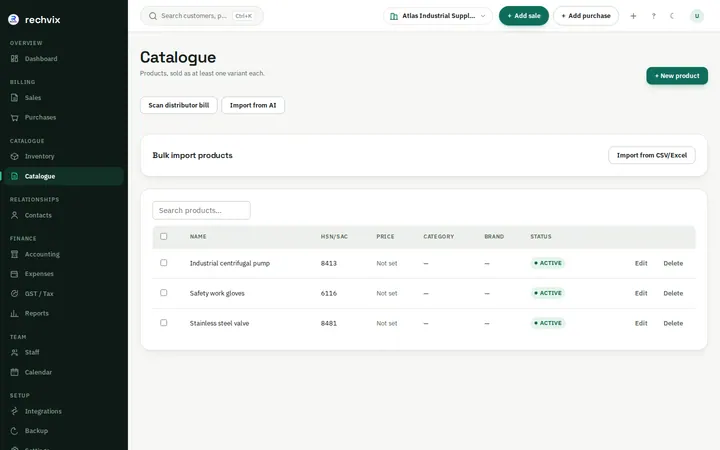Click the STATUS column header

click(541, 236)
